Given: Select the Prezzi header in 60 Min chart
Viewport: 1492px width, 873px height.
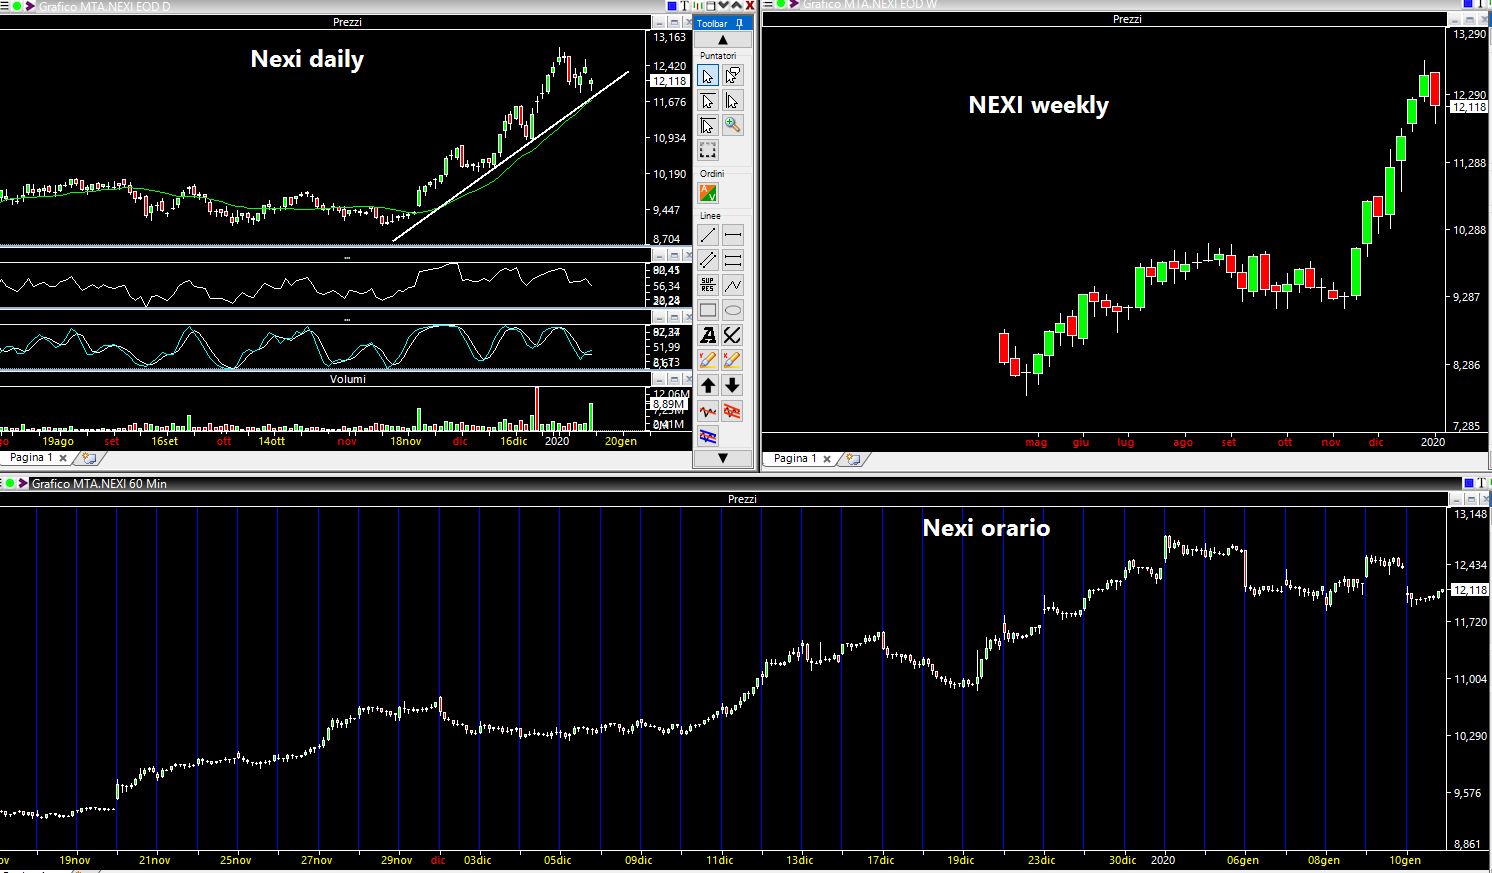Looking at the screenshot, I should point(742,499).
